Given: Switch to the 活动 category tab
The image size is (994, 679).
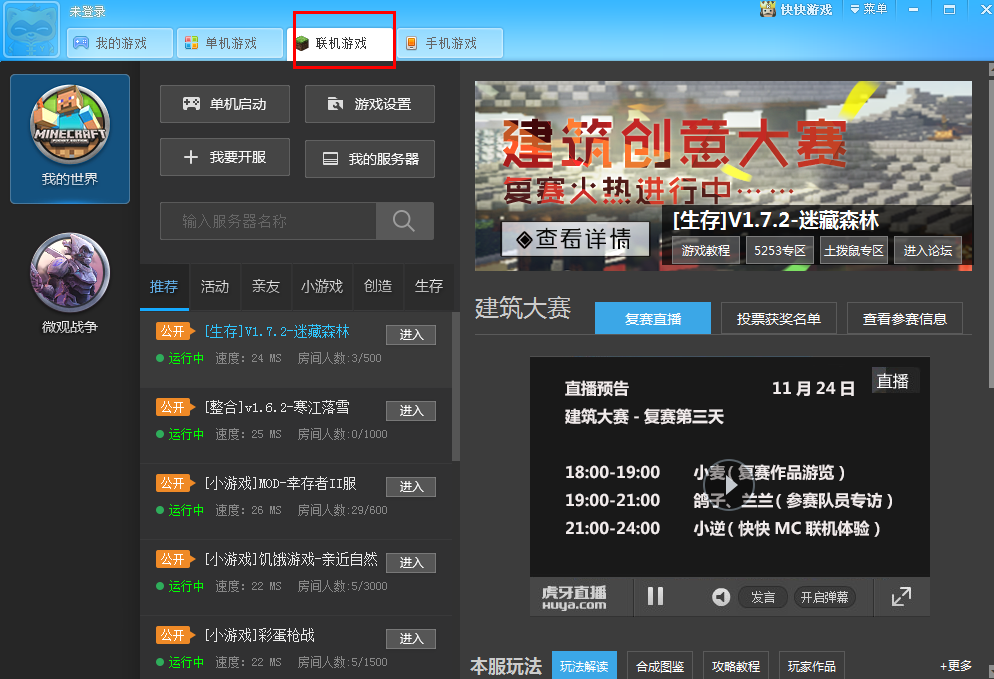Looking at the screenshot, I should pos(215,287).
